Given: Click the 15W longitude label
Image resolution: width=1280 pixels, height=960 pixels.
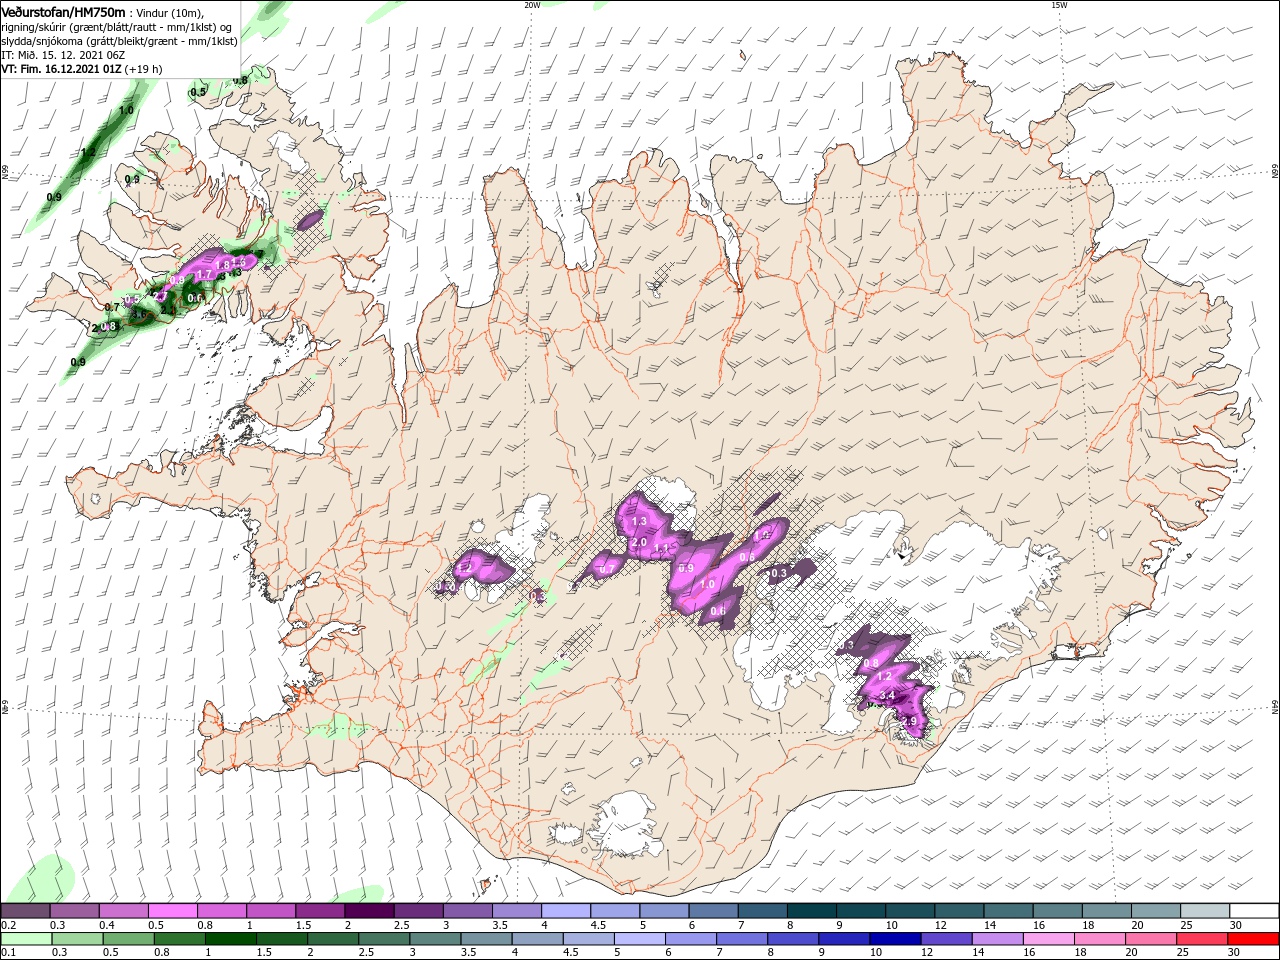Looking at the screenshot, I should click(x=1058, y=5).
